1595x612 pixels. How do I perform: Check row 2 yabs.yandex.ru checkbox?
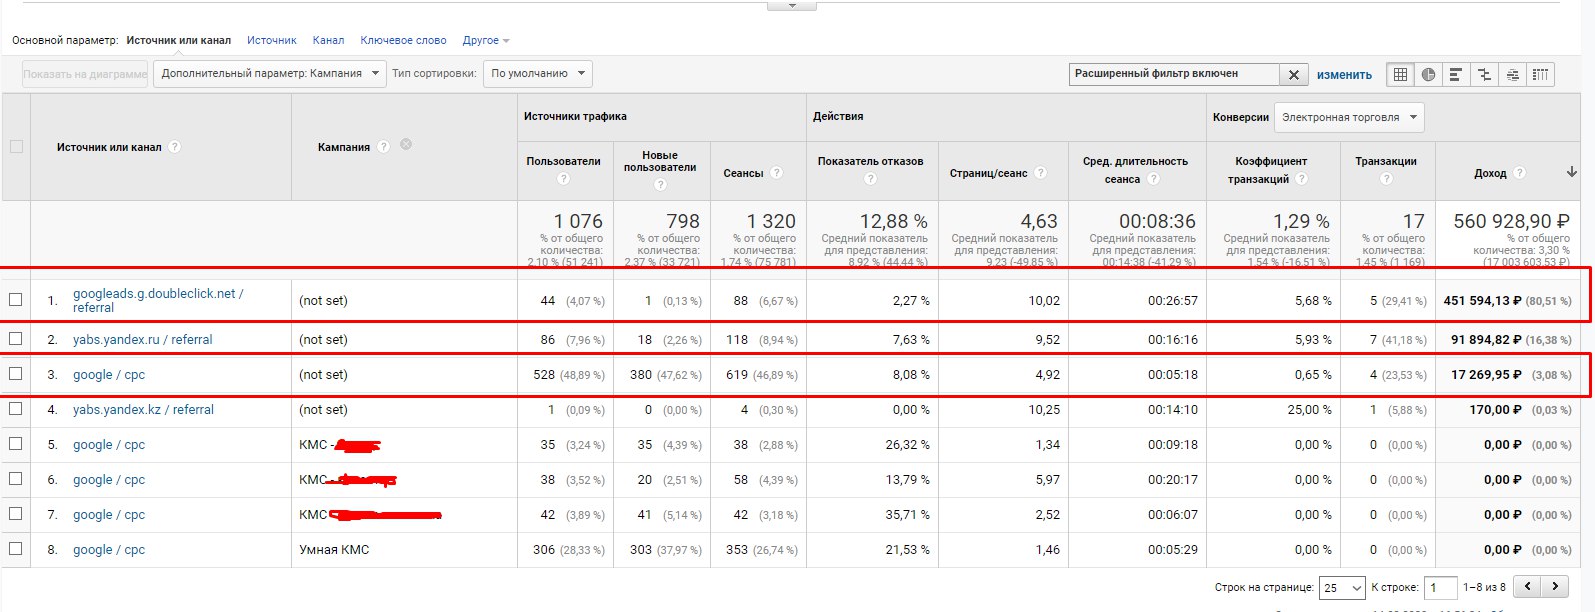pos(16,339)
